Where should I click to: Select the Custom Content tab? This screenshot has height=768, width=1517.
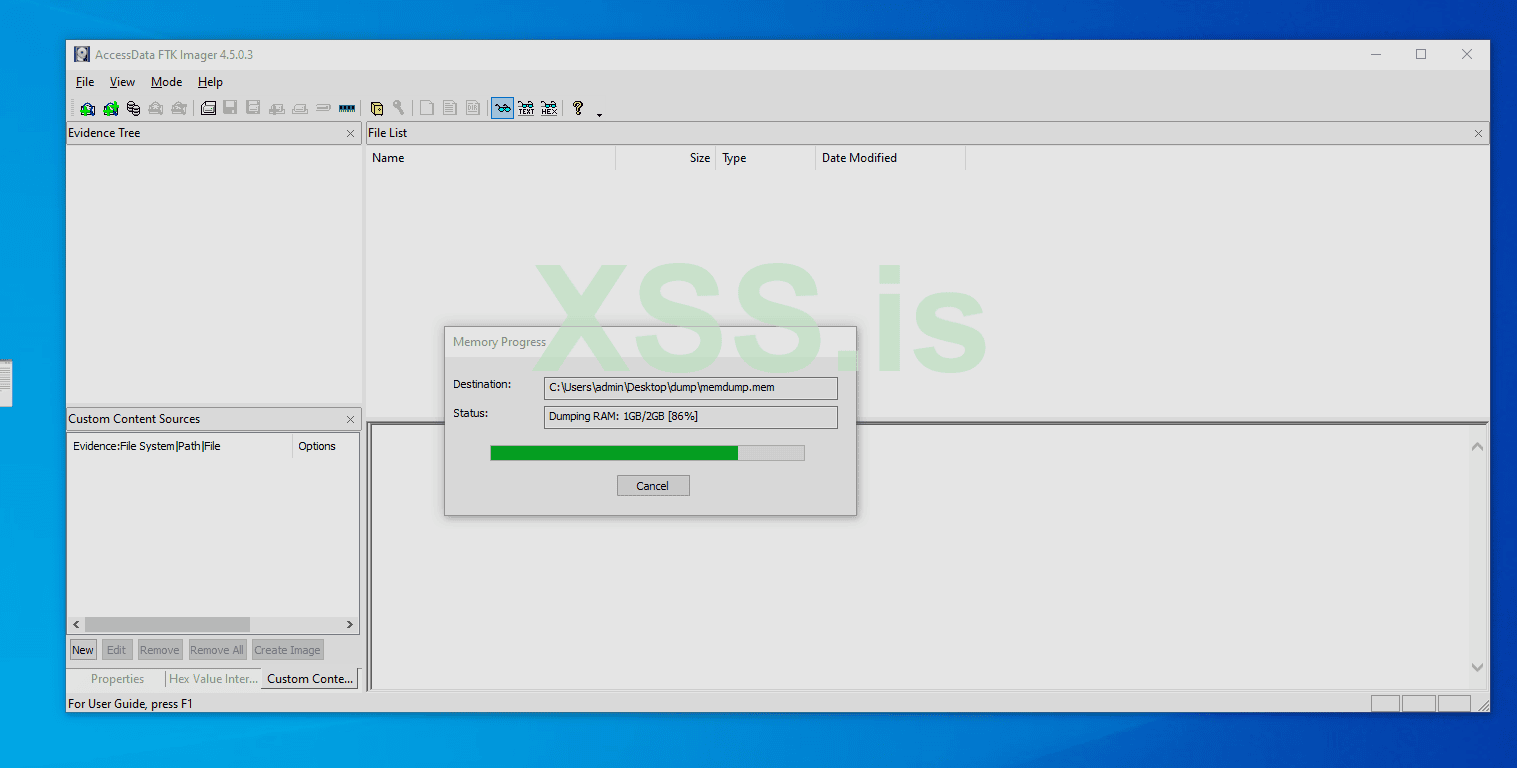pos(310,678)
